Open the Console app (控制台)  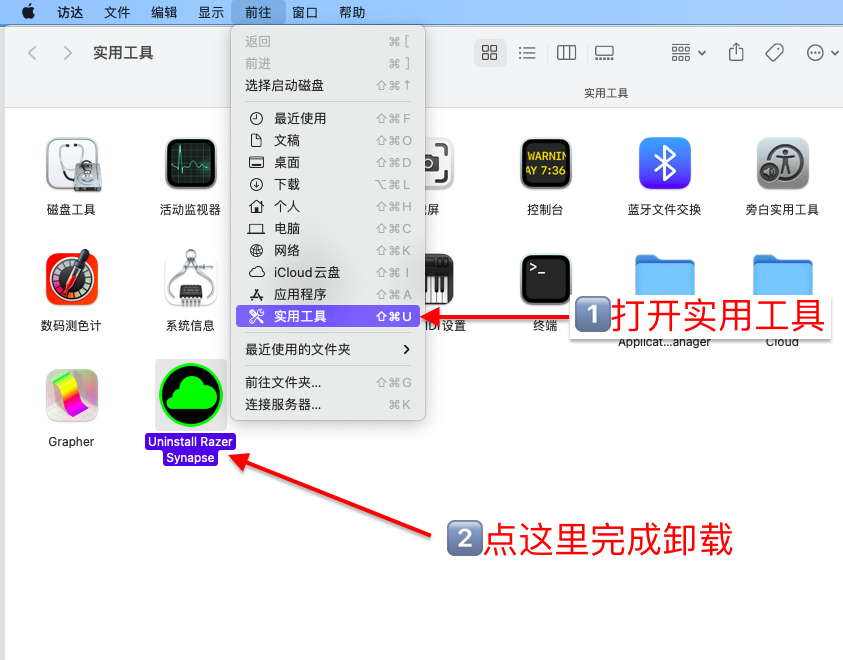pos(546,164)
